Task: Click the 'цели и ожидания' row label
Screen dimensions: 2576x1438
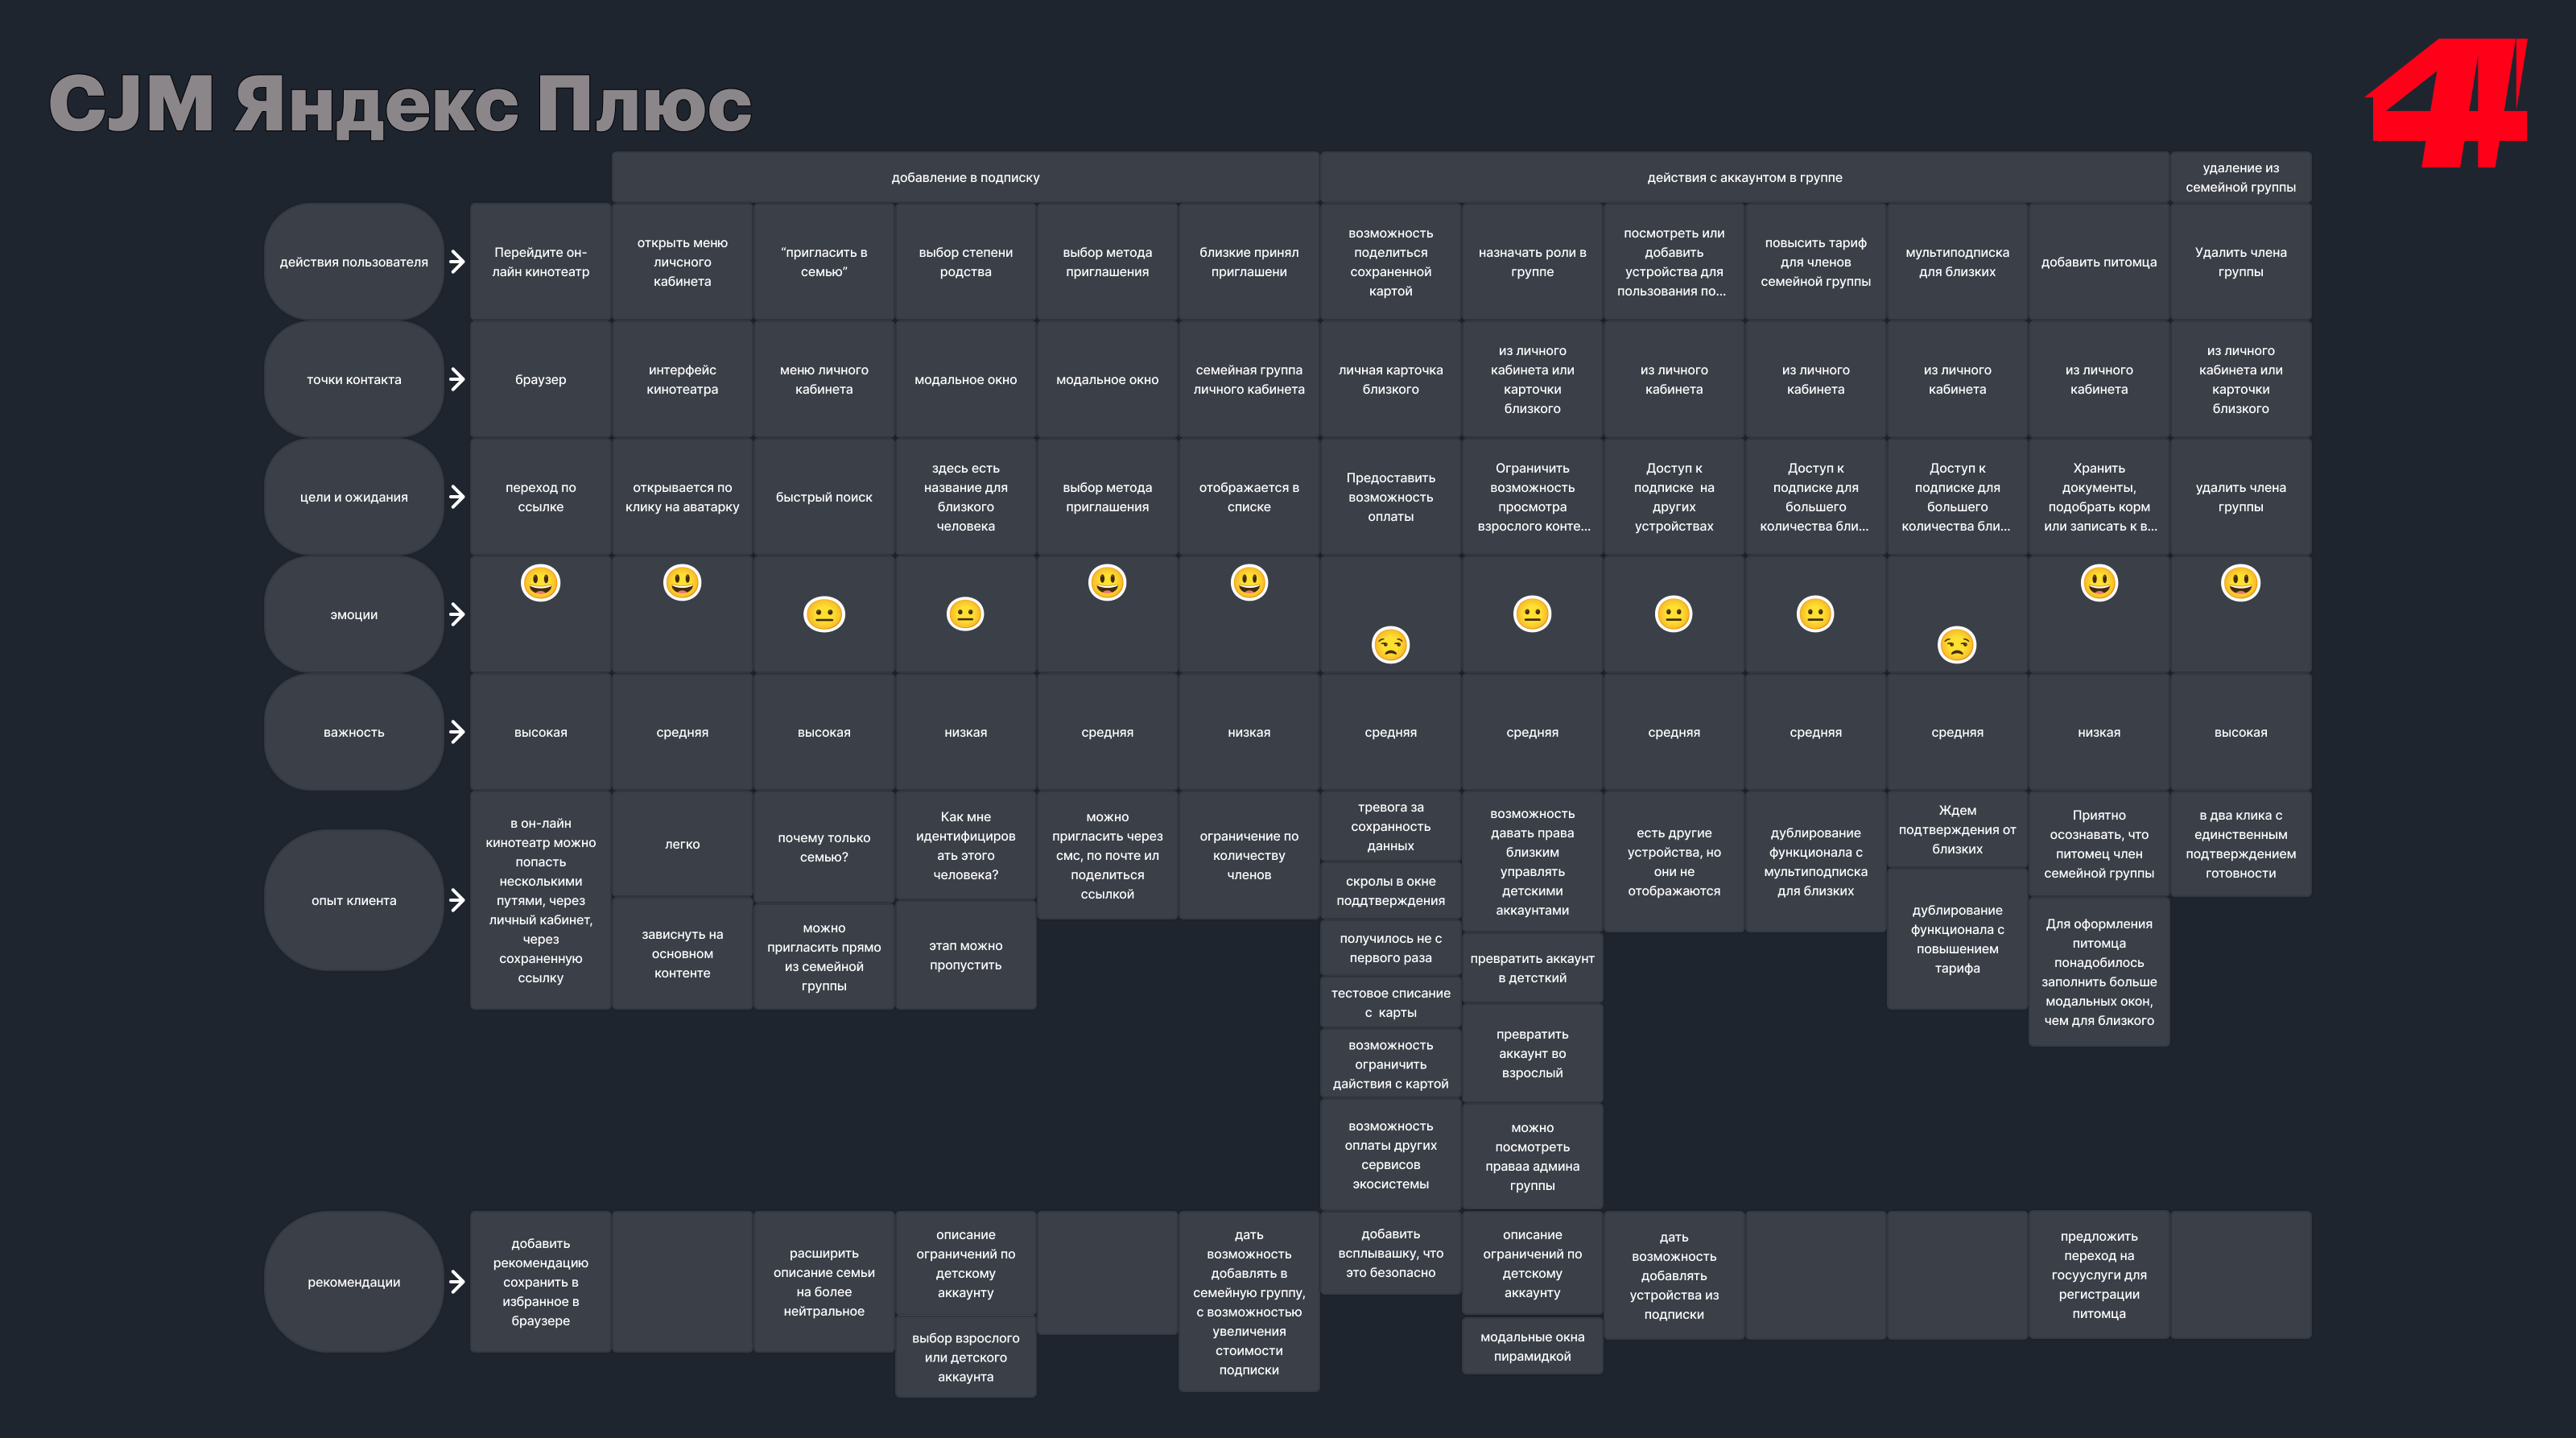Action: tap(354, 497)
